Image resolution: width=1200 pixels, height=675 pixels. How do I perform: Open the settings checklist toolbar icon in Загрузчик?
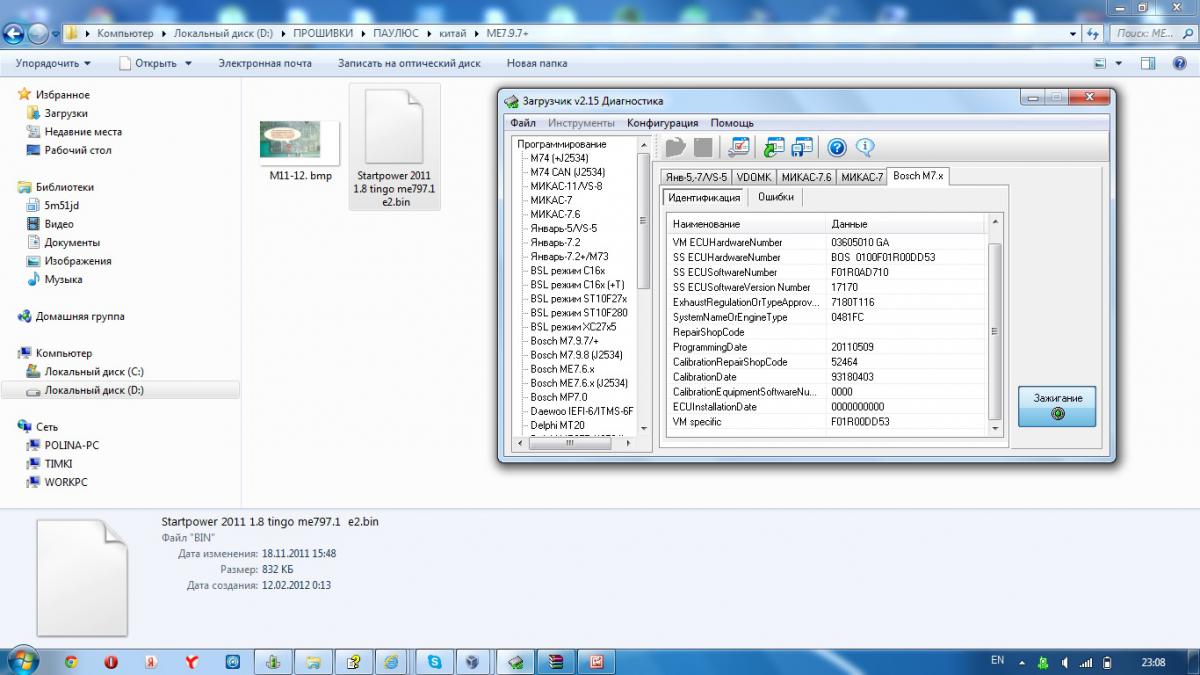(x=739, y=148)
